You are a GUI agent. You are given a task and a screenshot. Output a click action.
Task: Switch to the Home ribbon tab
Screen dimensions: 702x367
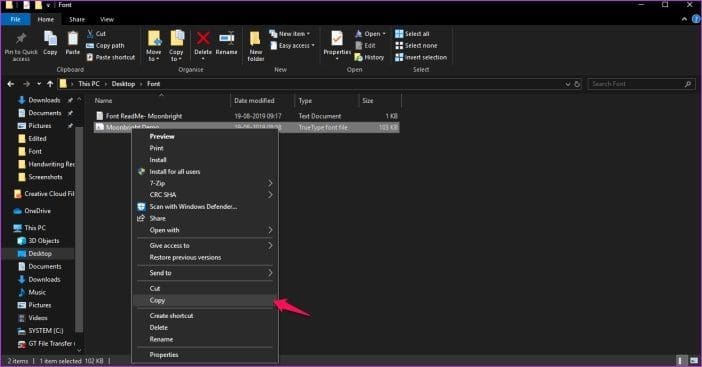click(46, 19)
